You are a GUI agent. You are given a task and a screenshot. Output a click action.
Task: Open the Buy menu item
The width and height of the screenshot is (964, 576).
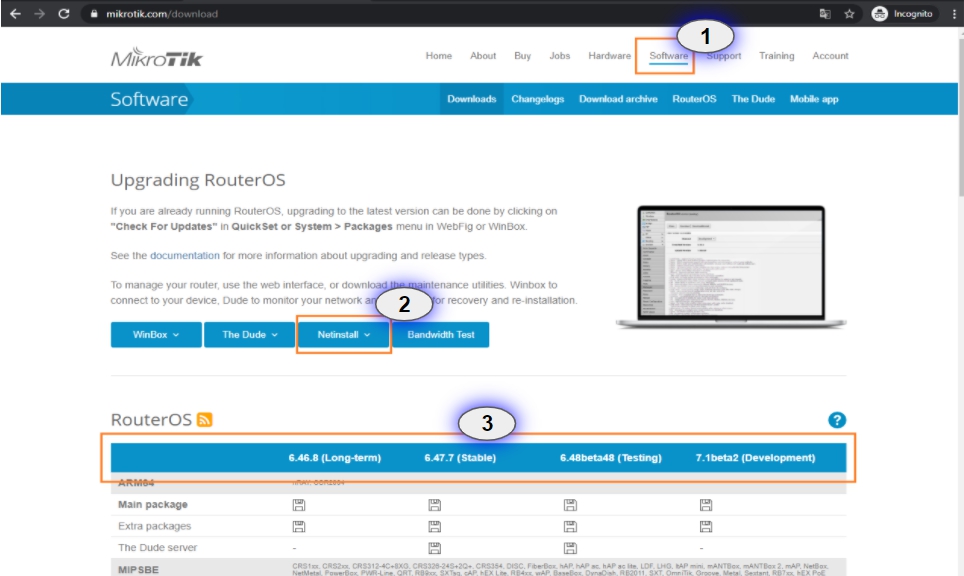pos(523,55)
